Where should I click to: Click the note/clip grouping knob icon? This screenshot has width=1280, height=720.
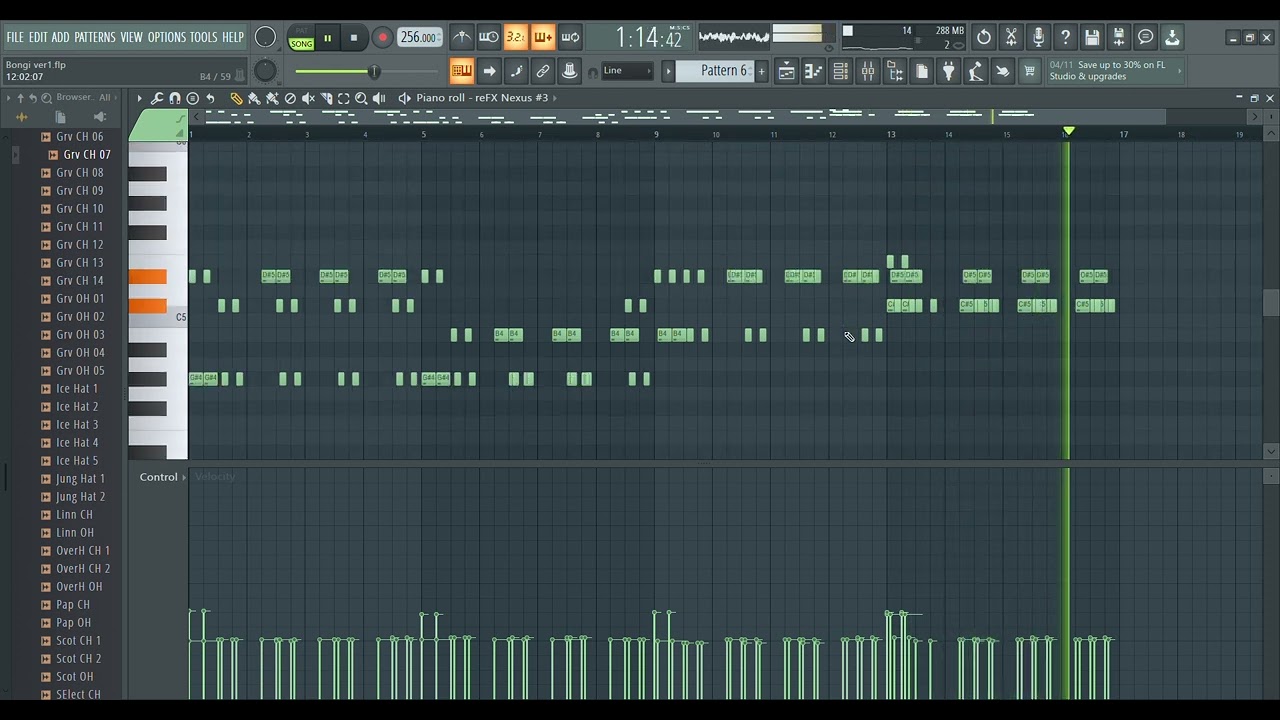coord(569,70)
